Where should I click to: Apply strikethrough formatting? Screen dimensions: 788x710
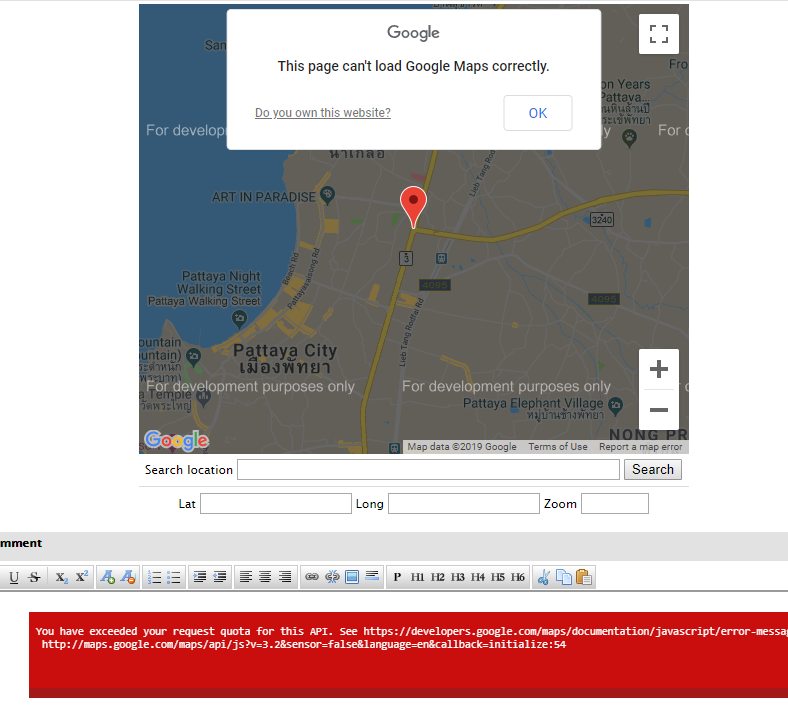pos(34,577)
